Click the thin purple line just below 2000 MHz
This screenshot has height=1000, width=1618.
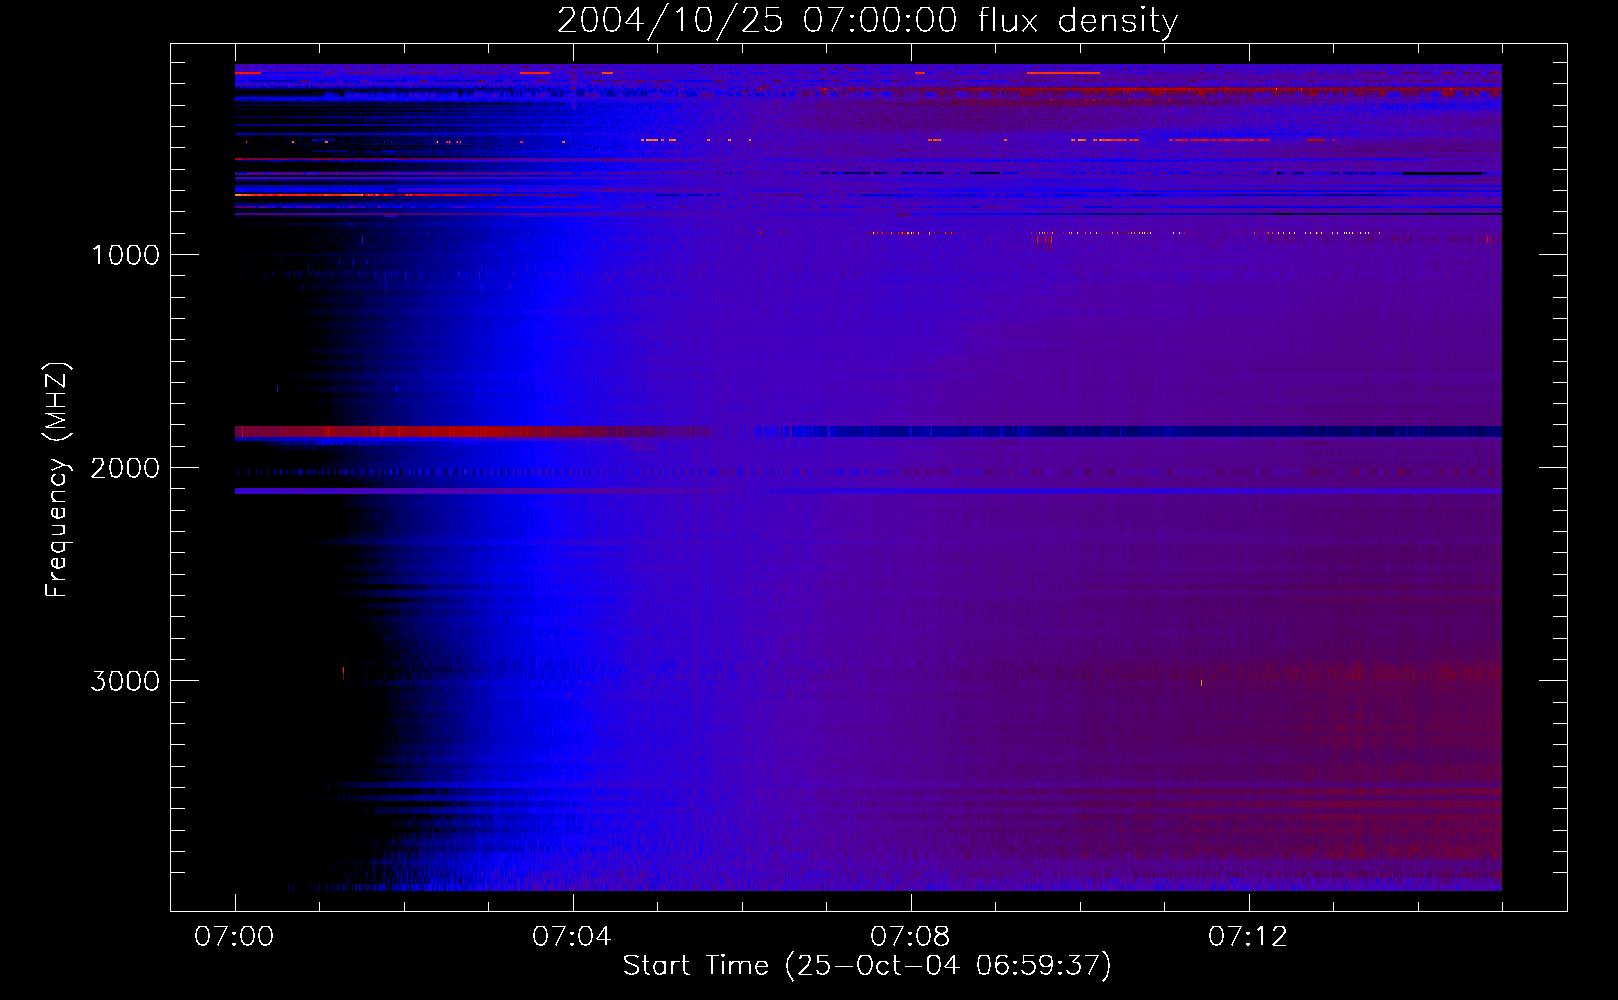point(868,491)
